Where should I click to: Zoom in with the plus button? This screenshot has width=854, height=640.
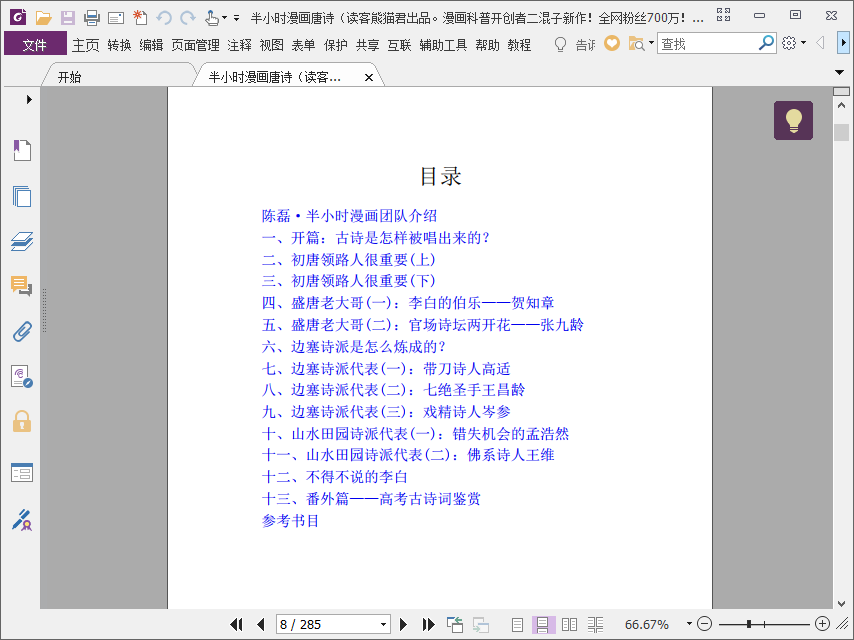[822, 624]
